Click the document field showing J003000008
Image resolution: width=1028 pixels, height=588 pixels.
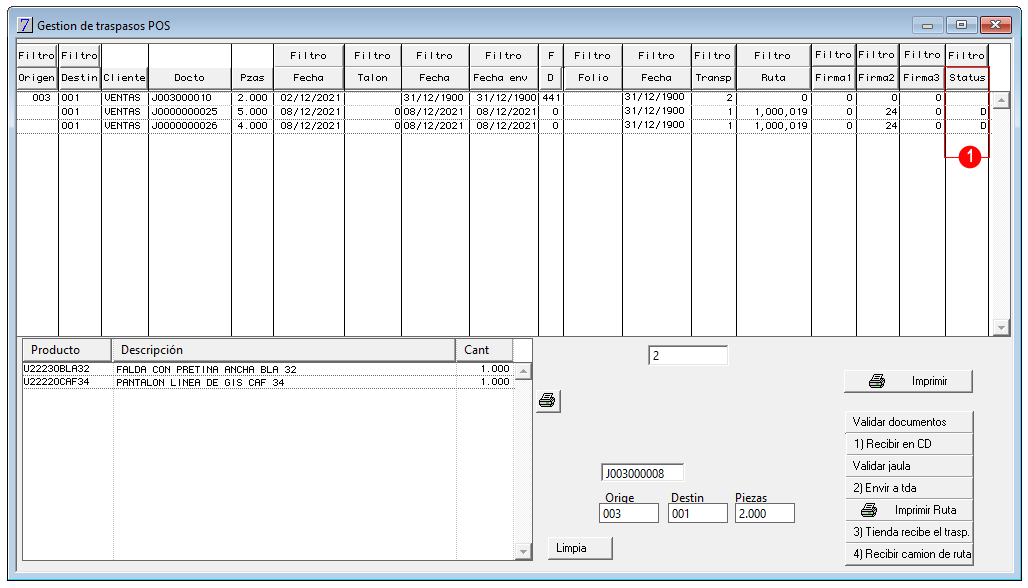point(642,473)
